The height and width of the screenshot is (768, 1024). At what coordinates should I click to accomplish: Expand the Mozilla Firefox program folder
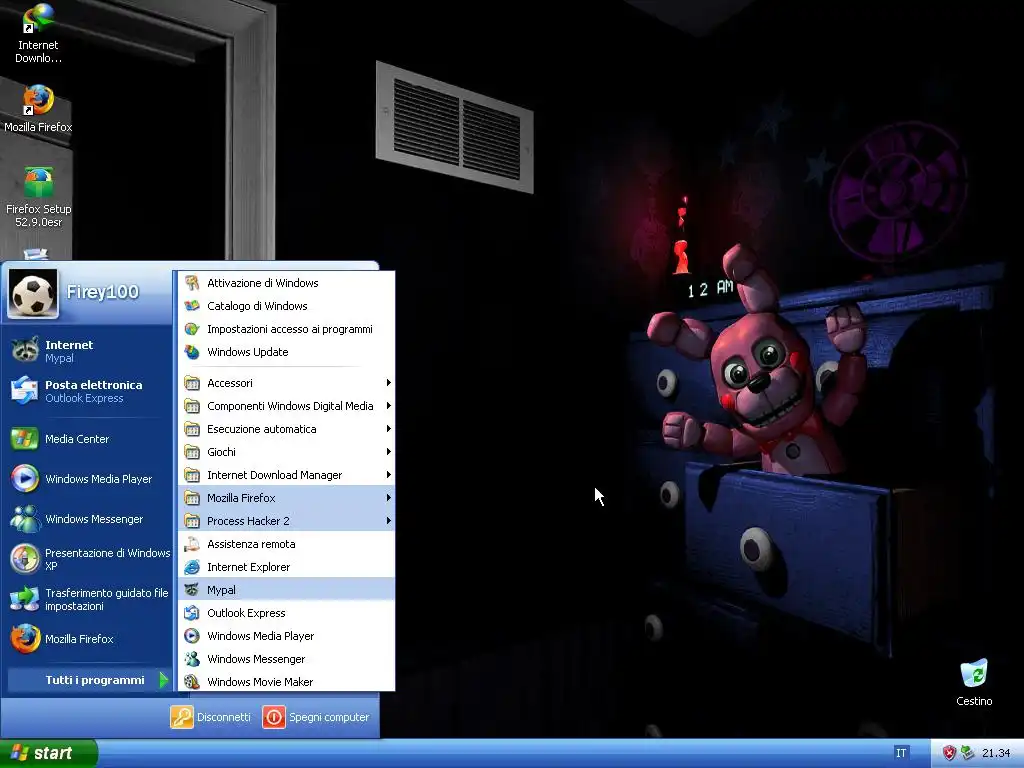pyautogui.click(x=287, y=498)
